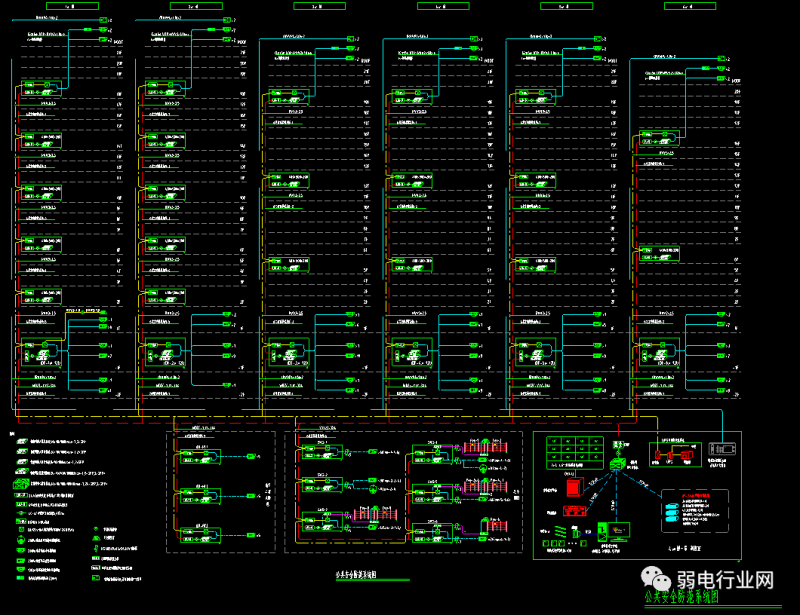Viewport: 800px width, 615px height.
Task: Select the green network switch symbol
Action: 619,463
